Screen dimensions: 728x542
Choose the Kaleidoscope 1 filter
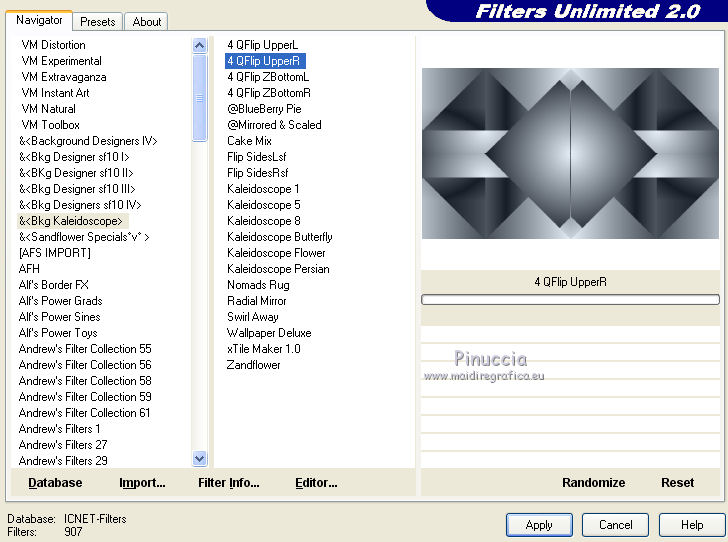click(x=263, y=189)
